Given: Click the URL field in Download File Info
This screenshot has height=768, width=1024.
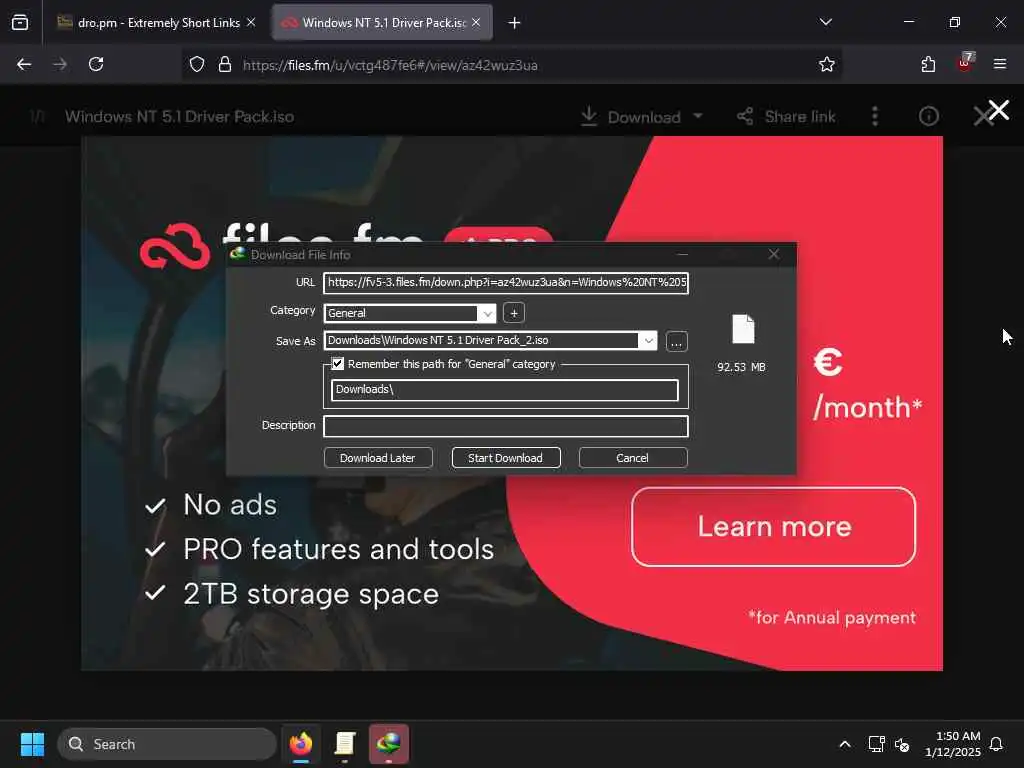Looking at the screenshot, I should click(506, 283).
